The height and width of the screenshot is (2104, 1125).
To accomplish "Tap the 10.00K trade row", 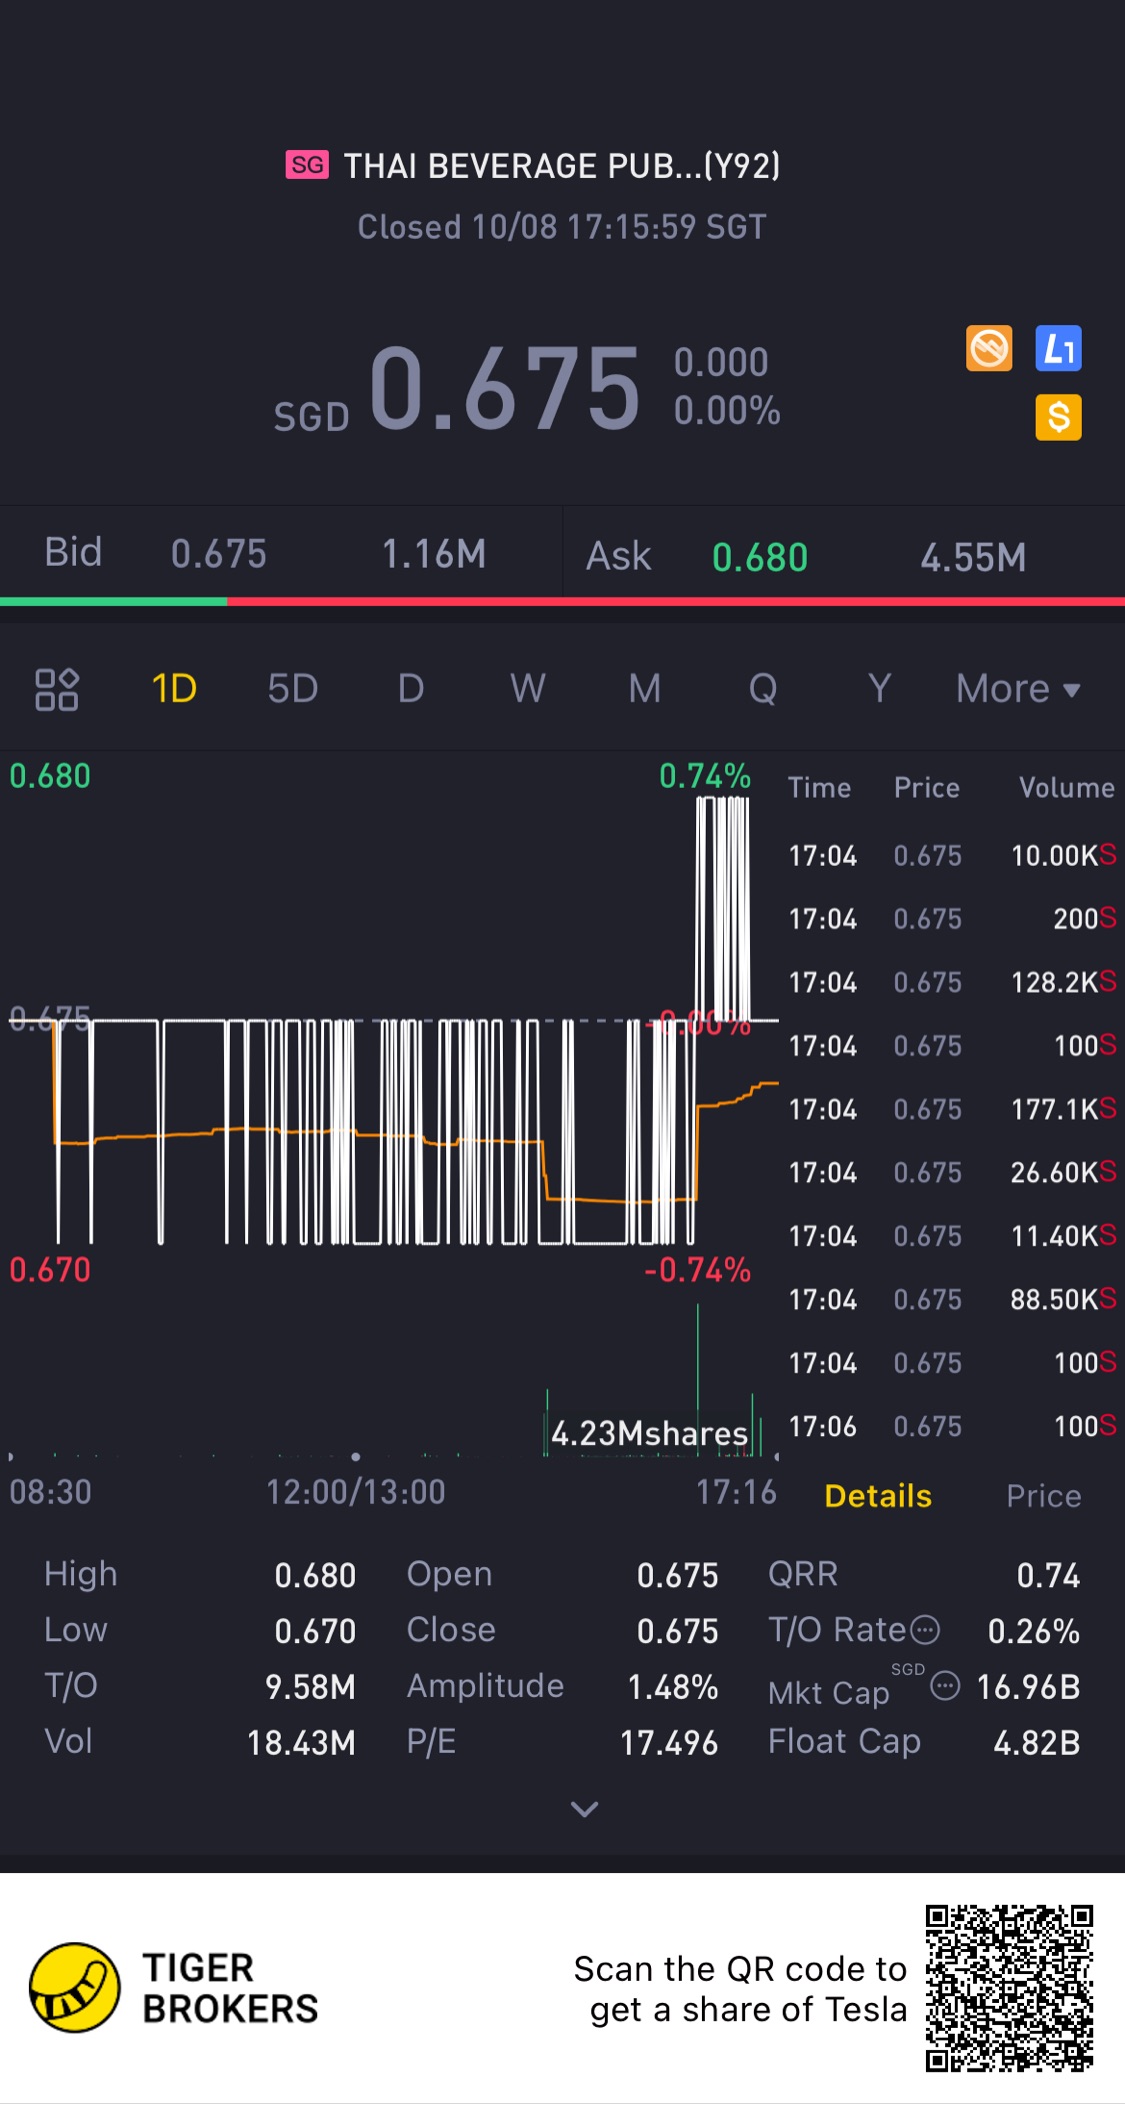I will tap(952, 856).
